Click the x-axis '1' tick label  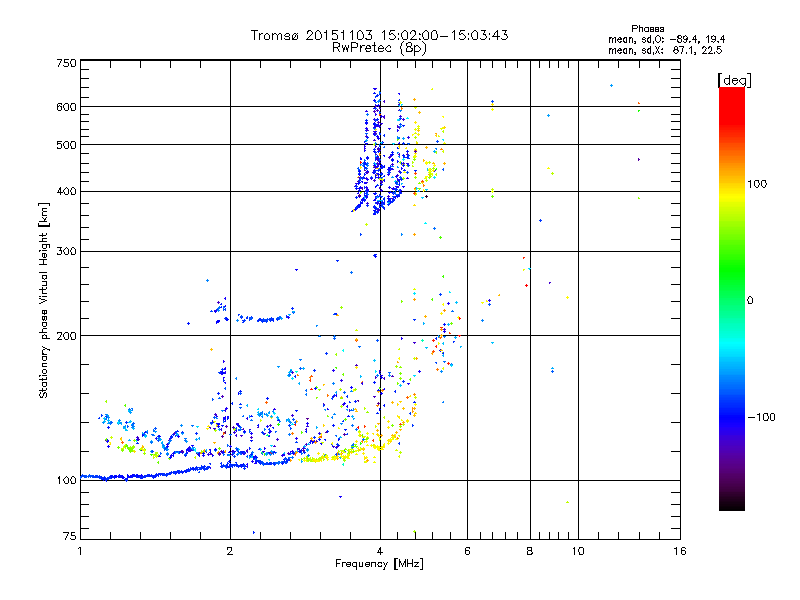point(80,551)
